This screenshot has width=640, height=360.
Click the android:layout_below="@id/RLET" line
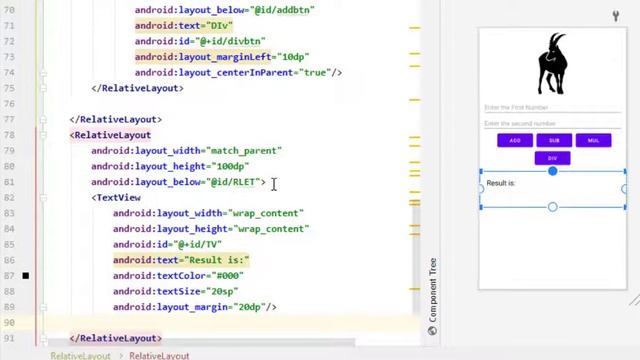point(178,182)
